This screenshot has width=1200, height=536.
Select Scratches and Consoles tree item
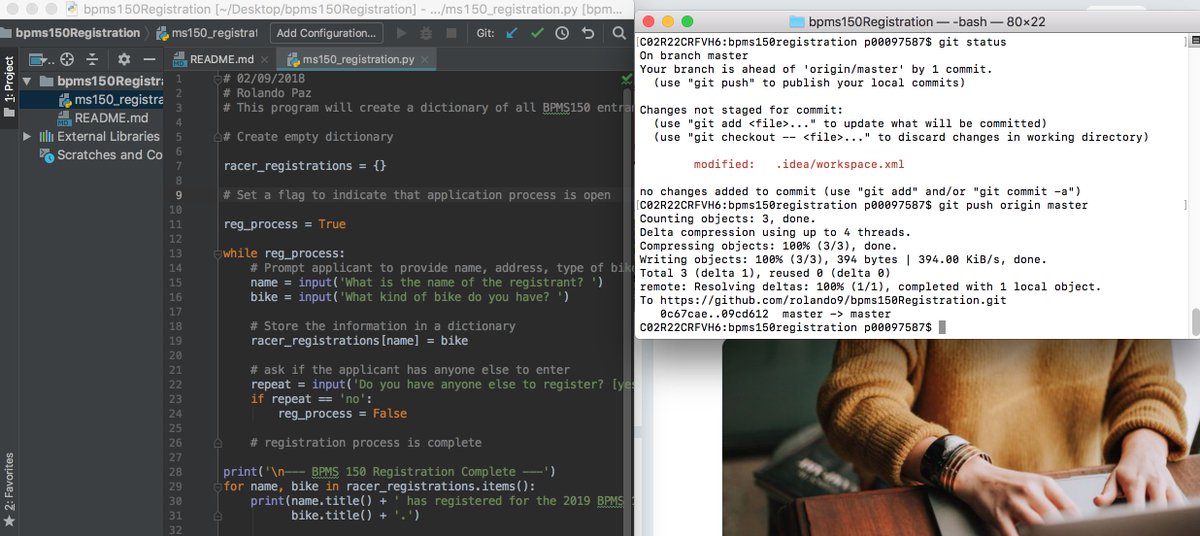[x=100, y=155]
